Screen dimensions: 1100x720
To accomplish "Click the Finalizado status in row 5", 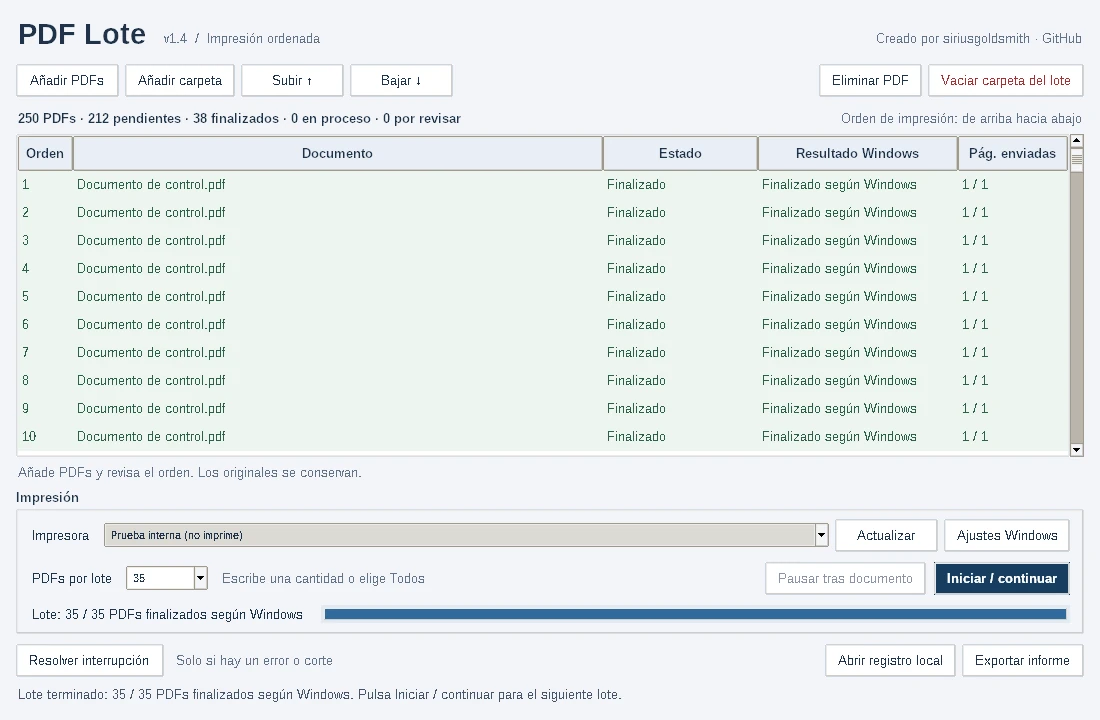I will tap(636, 297).
